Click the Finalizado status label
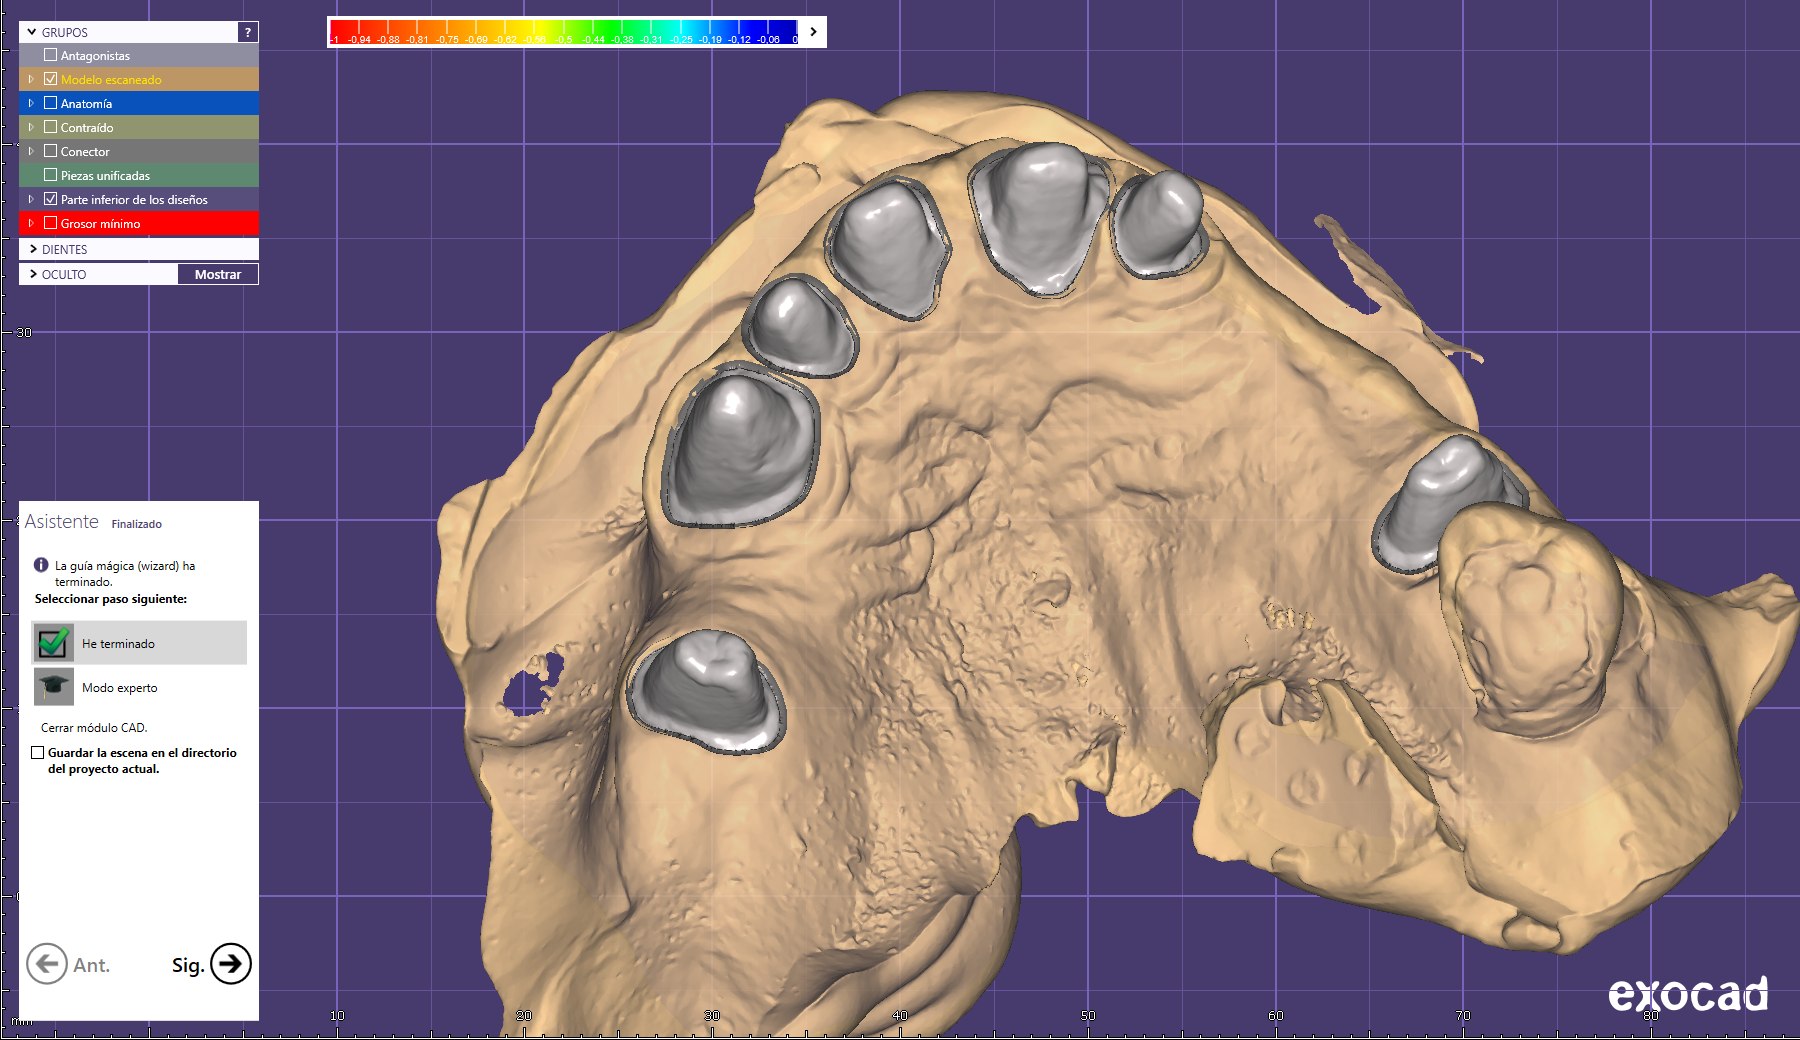1800x1040 pixels. pyautogui.click(x=136, y=524)
